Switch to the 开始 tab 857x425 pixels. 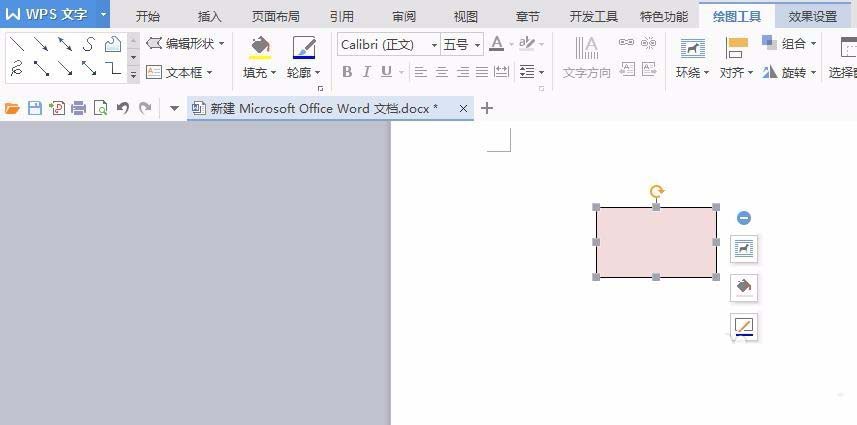pos(148,16)
